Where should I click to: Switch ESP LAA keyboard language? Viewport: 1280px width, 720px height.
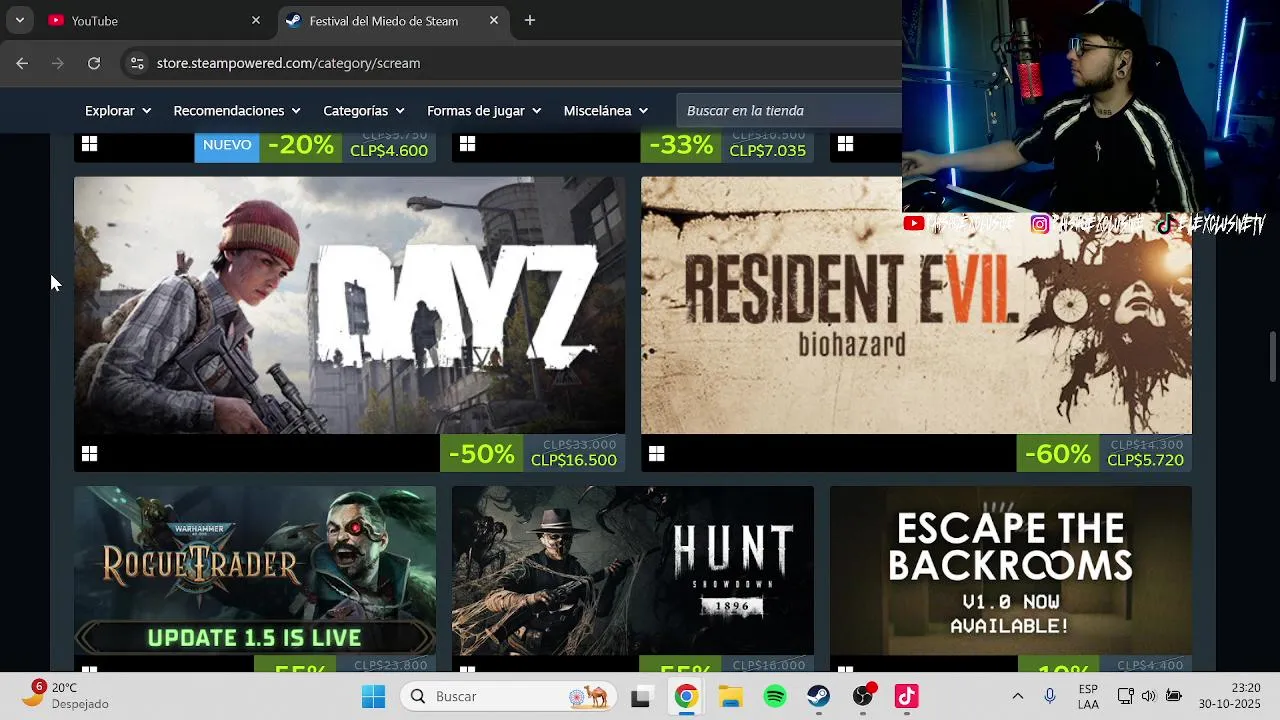pos(1088,696)
